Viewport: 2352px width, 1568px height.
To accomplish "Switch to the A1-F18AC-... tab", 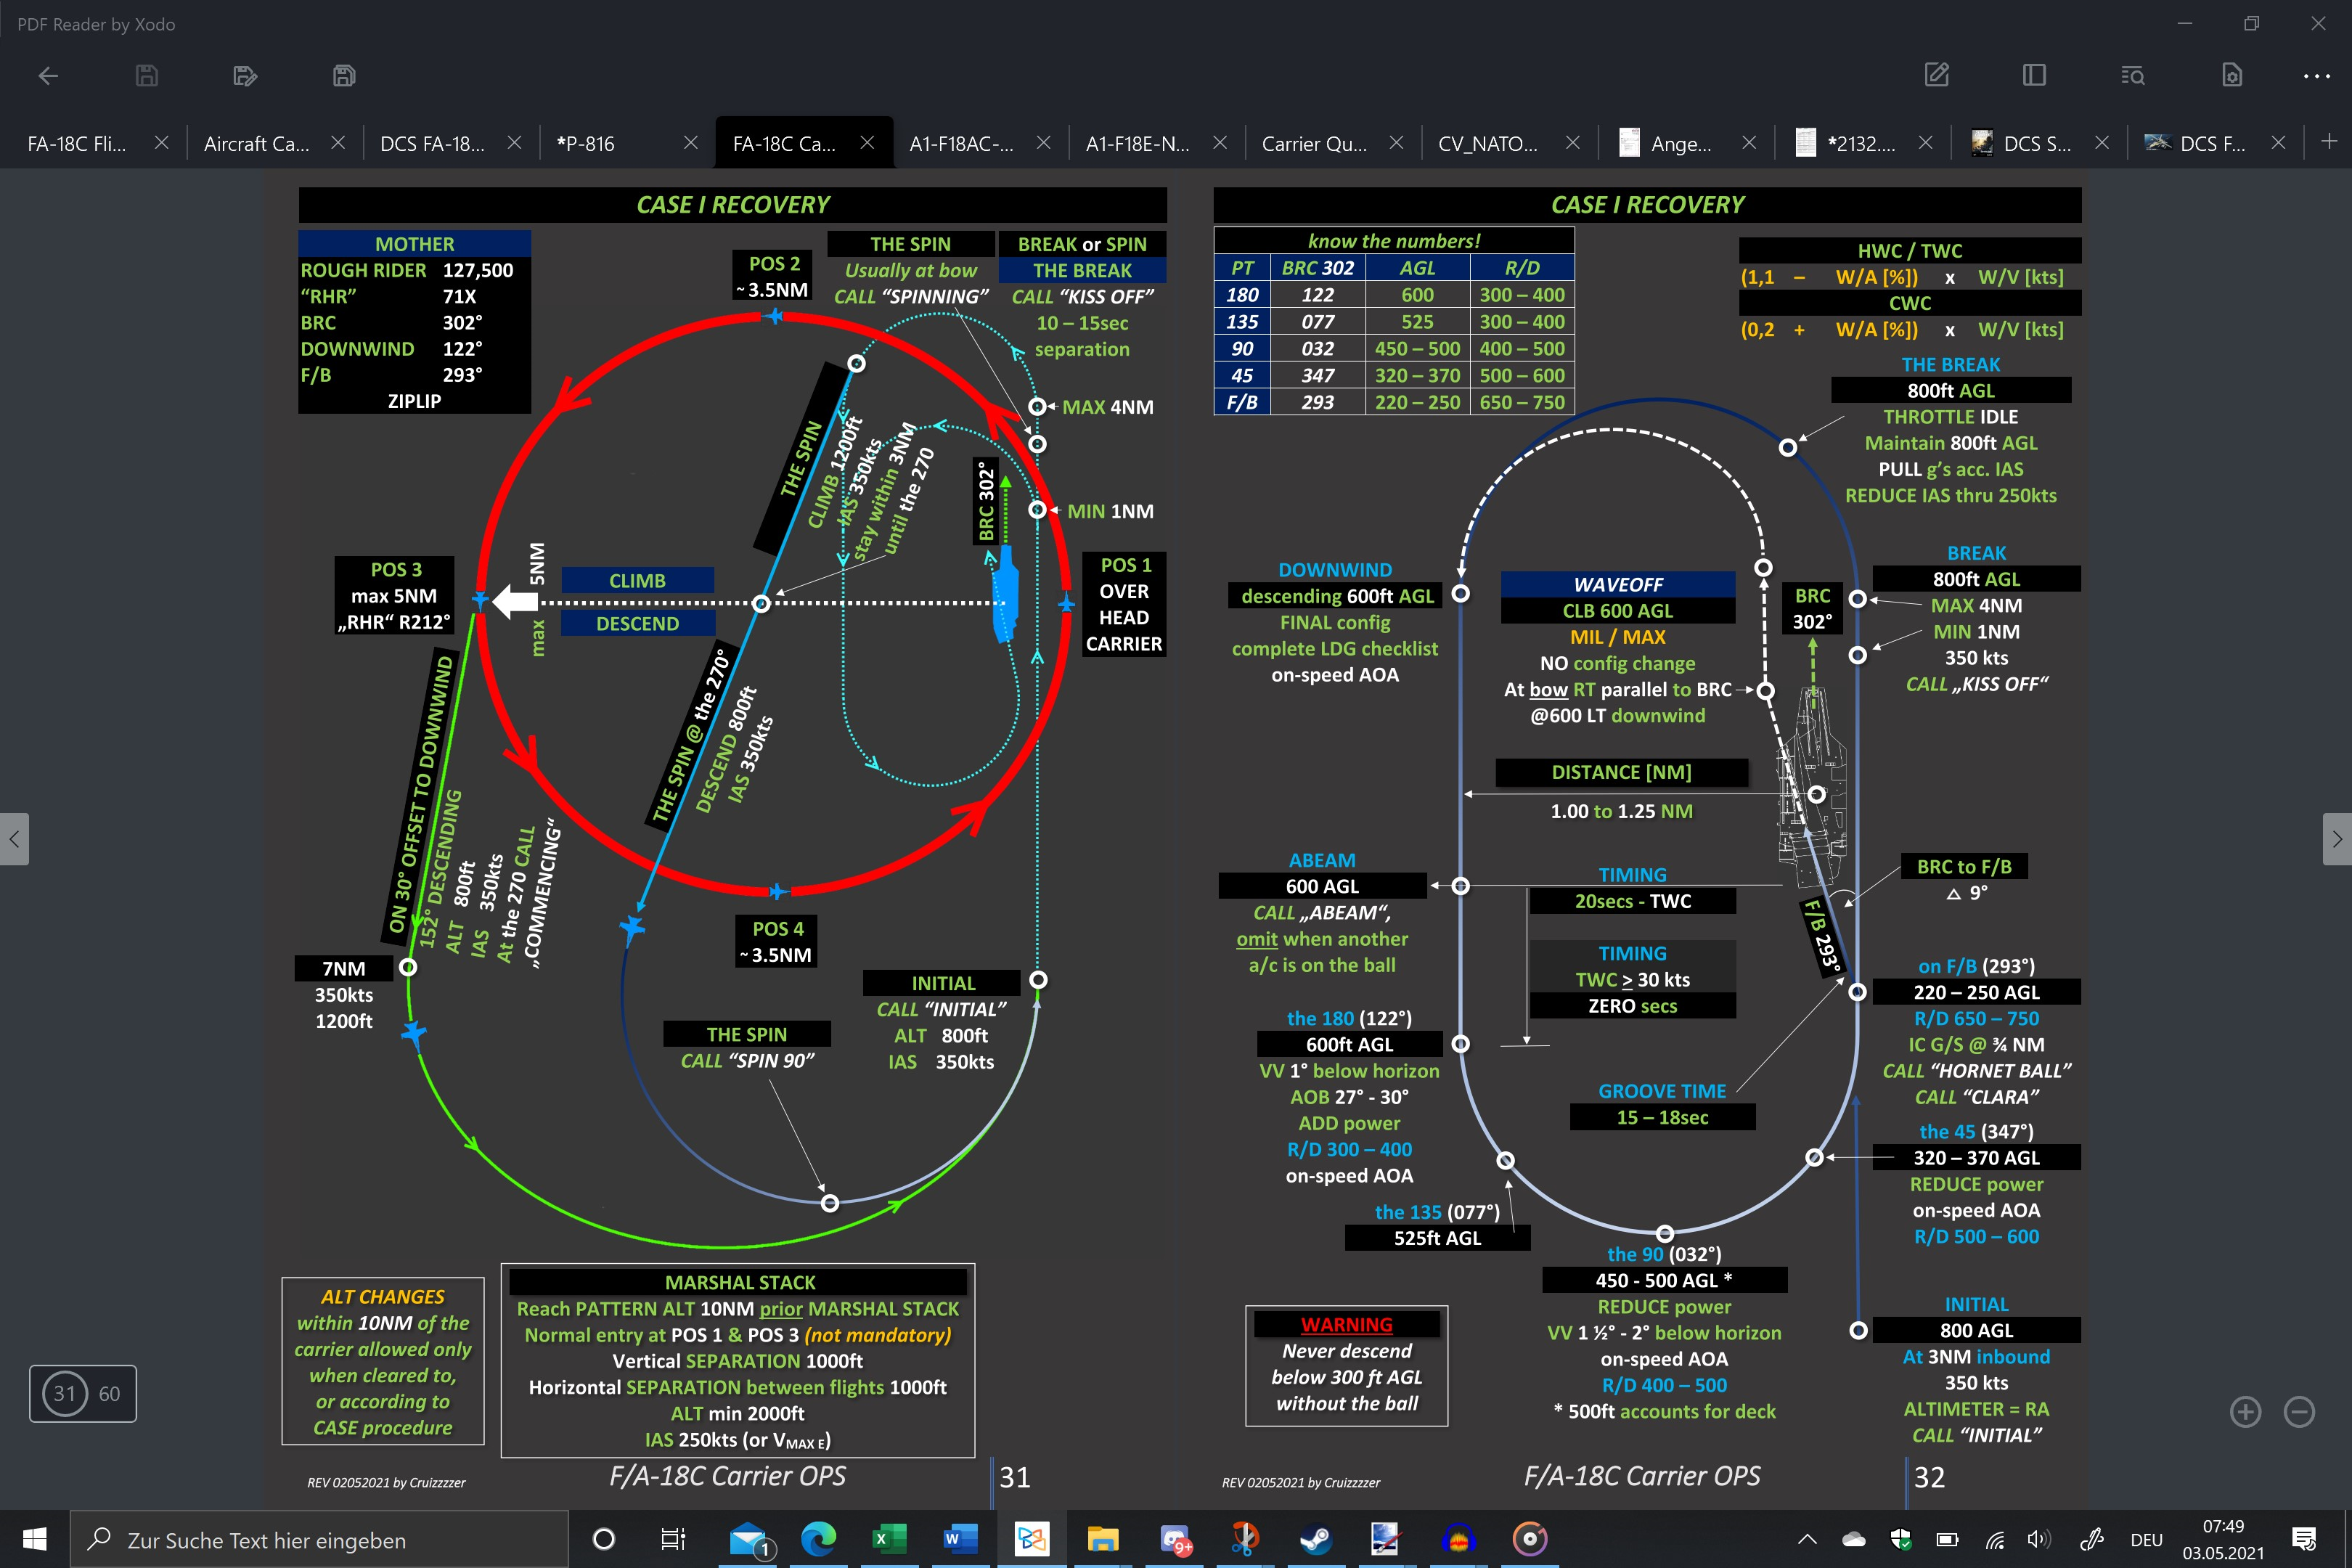I will [x=961, y=144].
